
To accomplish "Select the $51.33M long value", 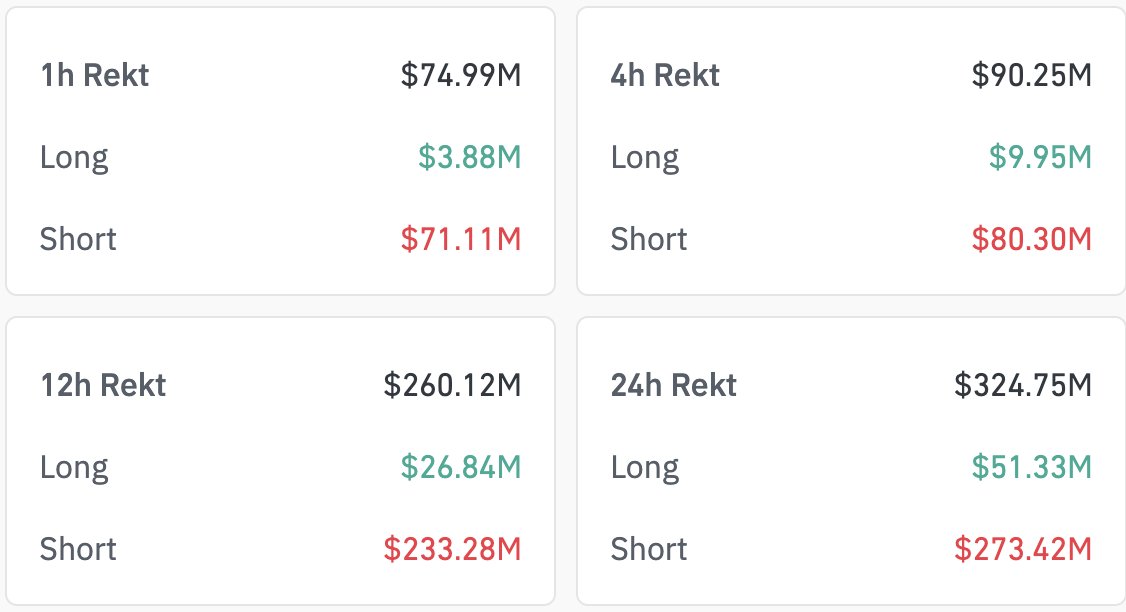I will click(1031, 467).
